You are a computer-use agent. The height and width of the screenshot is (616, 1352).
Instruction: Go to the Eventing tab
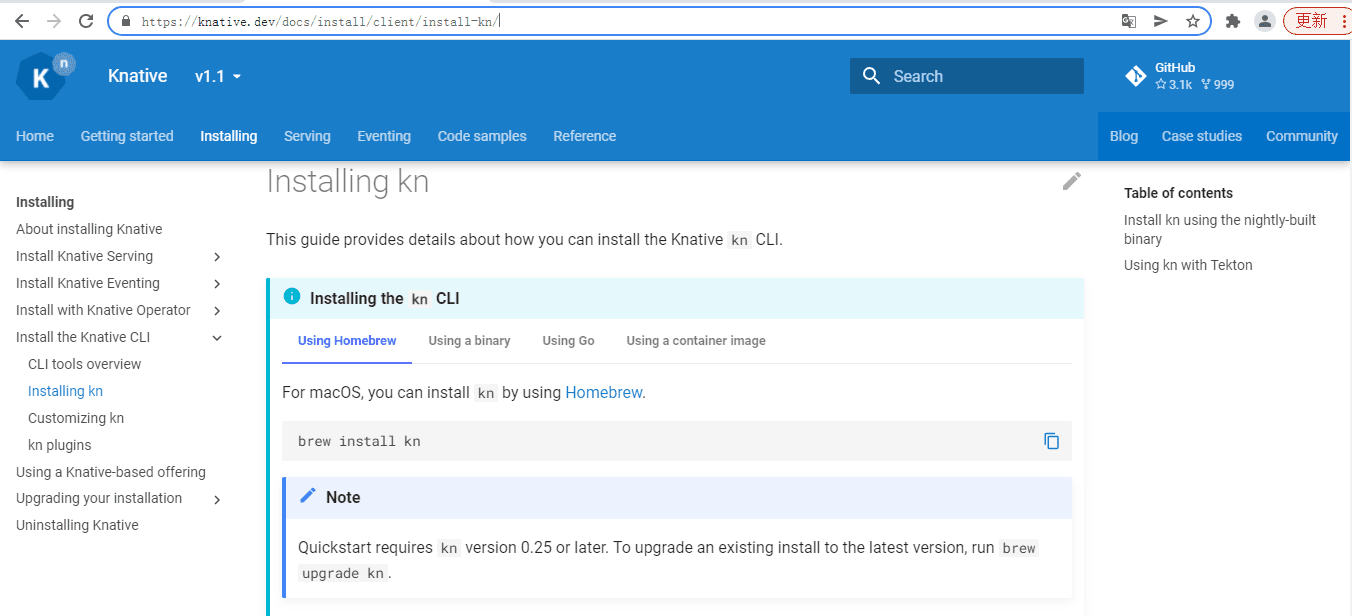point(384,136)
